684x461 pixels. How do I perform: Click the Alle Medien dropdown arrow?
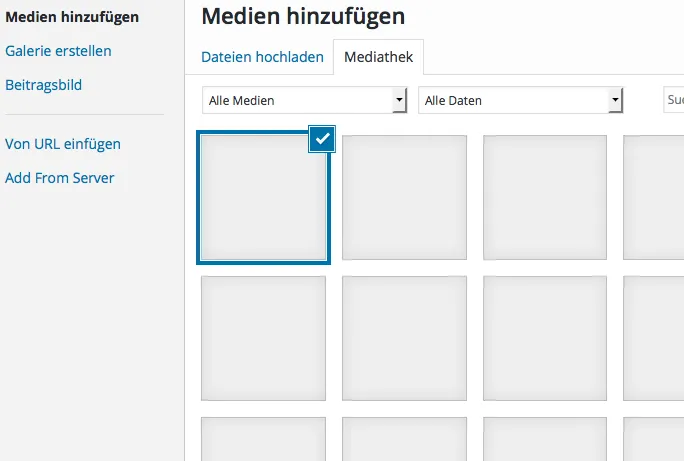pos(399,100)
